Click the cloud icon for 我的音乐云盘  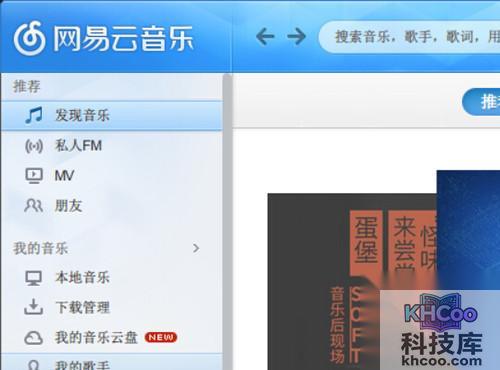(33, 338)
